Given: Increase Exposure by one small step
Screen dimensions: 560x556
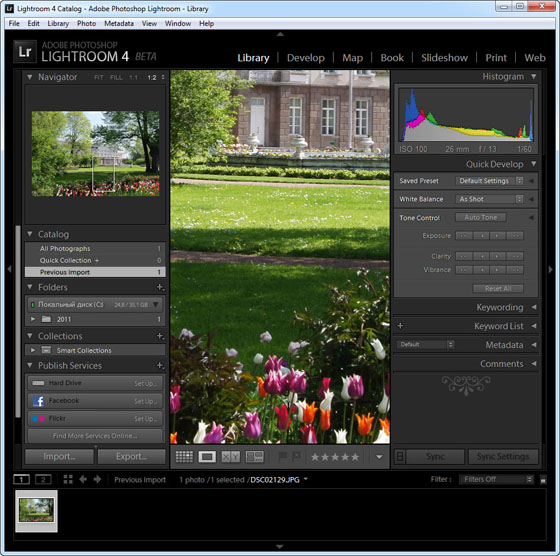Looking at the screenshot, I should coord(498,236).
